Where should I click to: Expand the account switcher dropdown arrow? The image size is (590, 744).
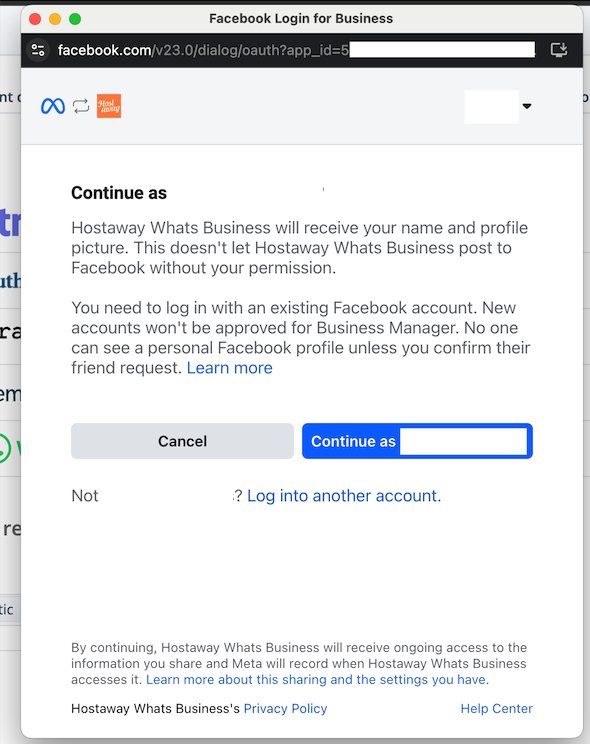tap(526, 106)
